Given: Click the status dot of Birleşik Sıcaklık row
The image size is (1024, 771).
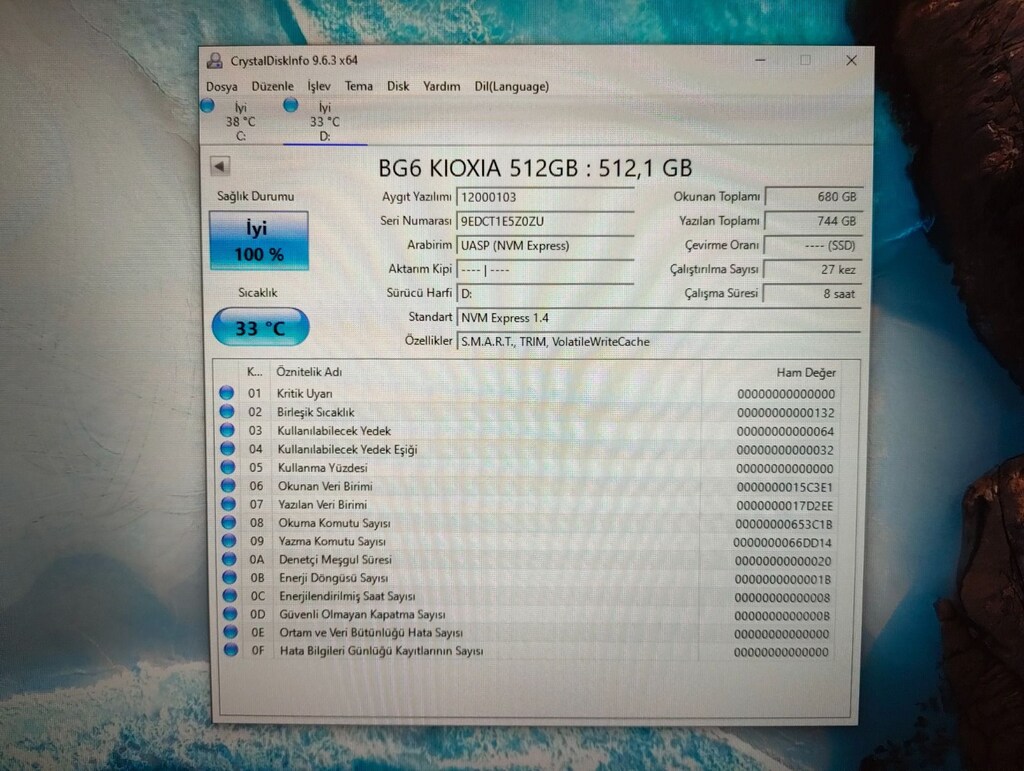Looking at the screenshot, I should pos(227,411).
